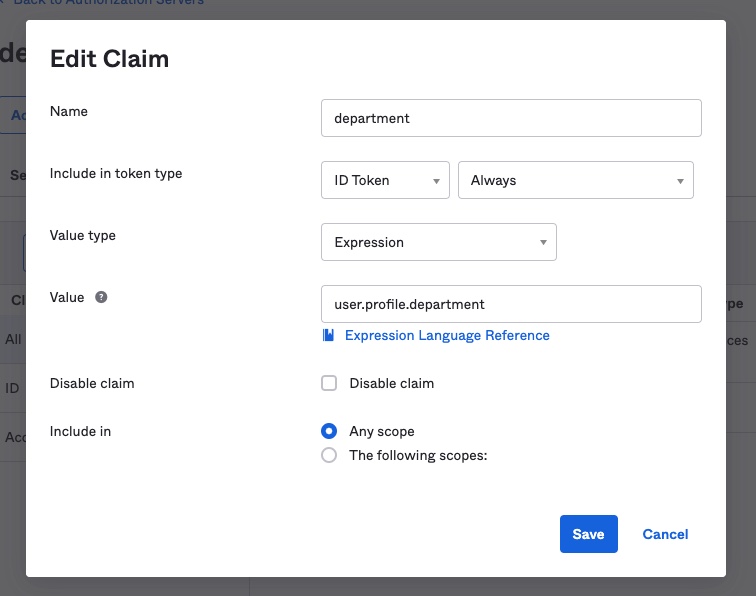Open the ID Token token type dropdown
756x596 pixels.
click(x=385, y=181)
